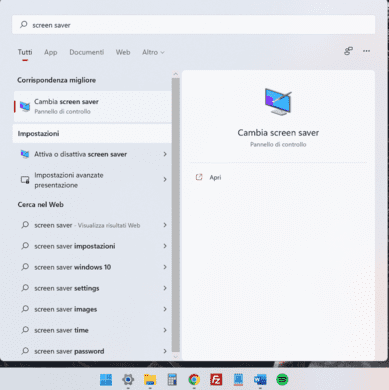
Task: Open the search feedback people icon
Action: coord(348,51)
